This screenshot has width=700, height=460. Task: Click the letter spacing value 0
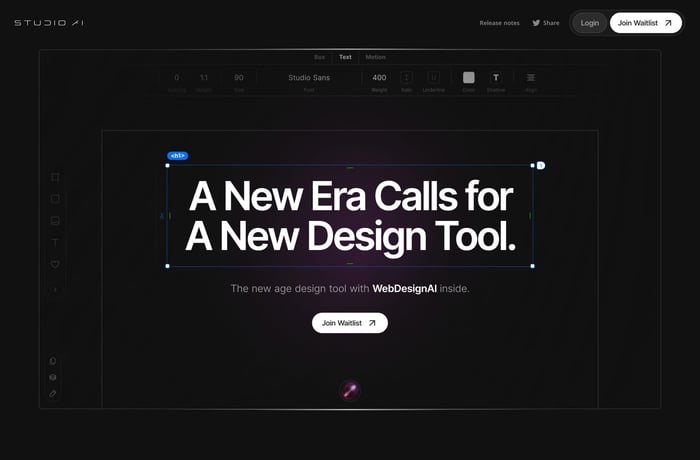click(x=177, y=78)
